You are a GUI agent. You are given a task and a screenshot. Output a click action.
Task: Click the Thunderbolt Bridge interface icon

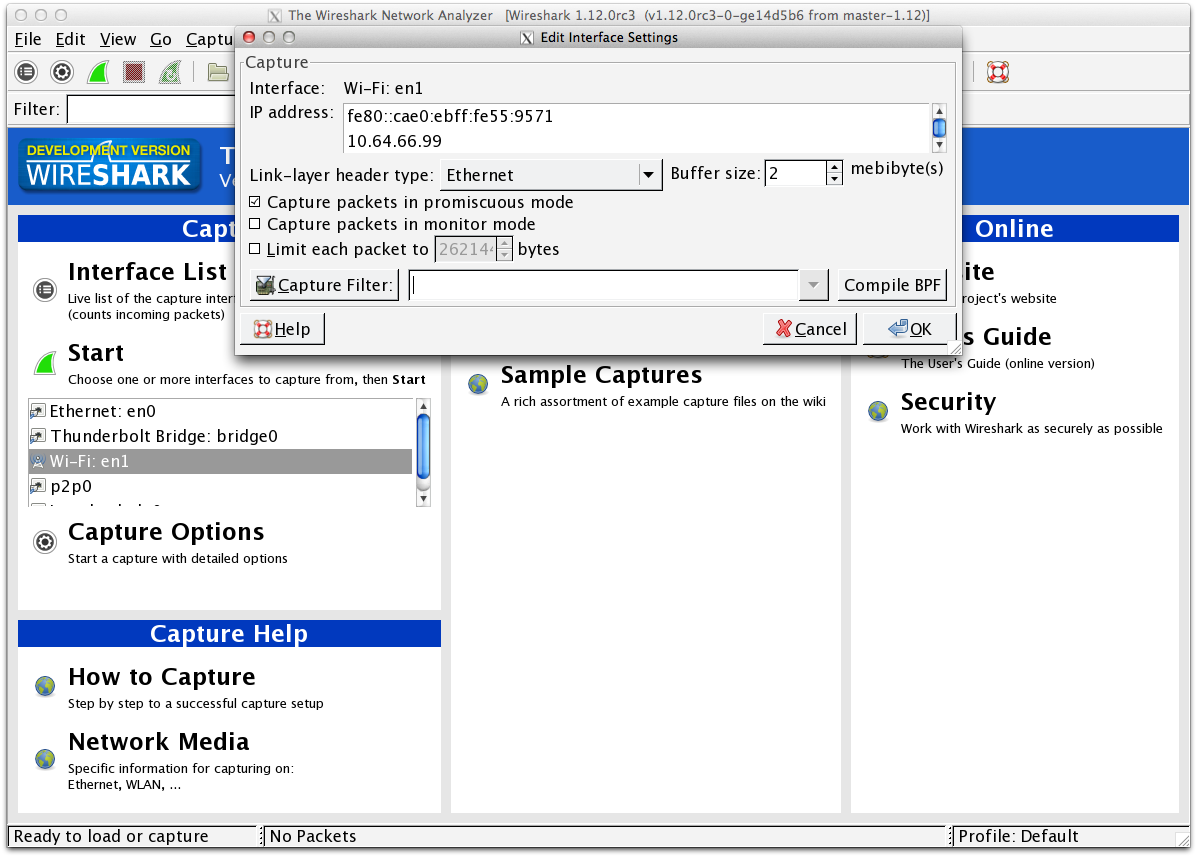pyautogui.click(x=37, y=437)
